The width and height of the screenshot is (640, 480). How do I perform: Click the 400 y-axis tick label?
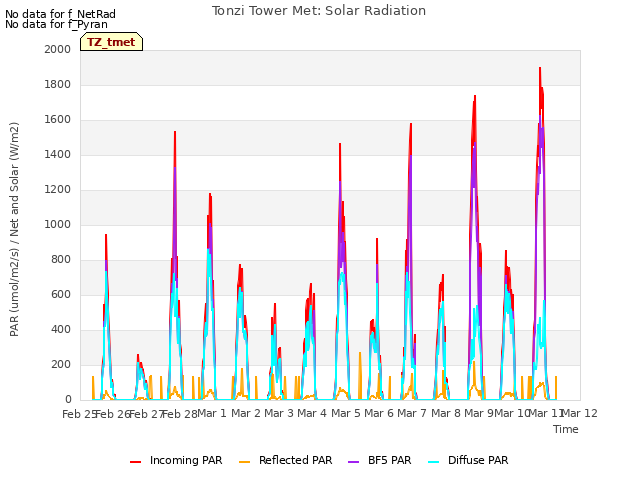click(61, 329)
